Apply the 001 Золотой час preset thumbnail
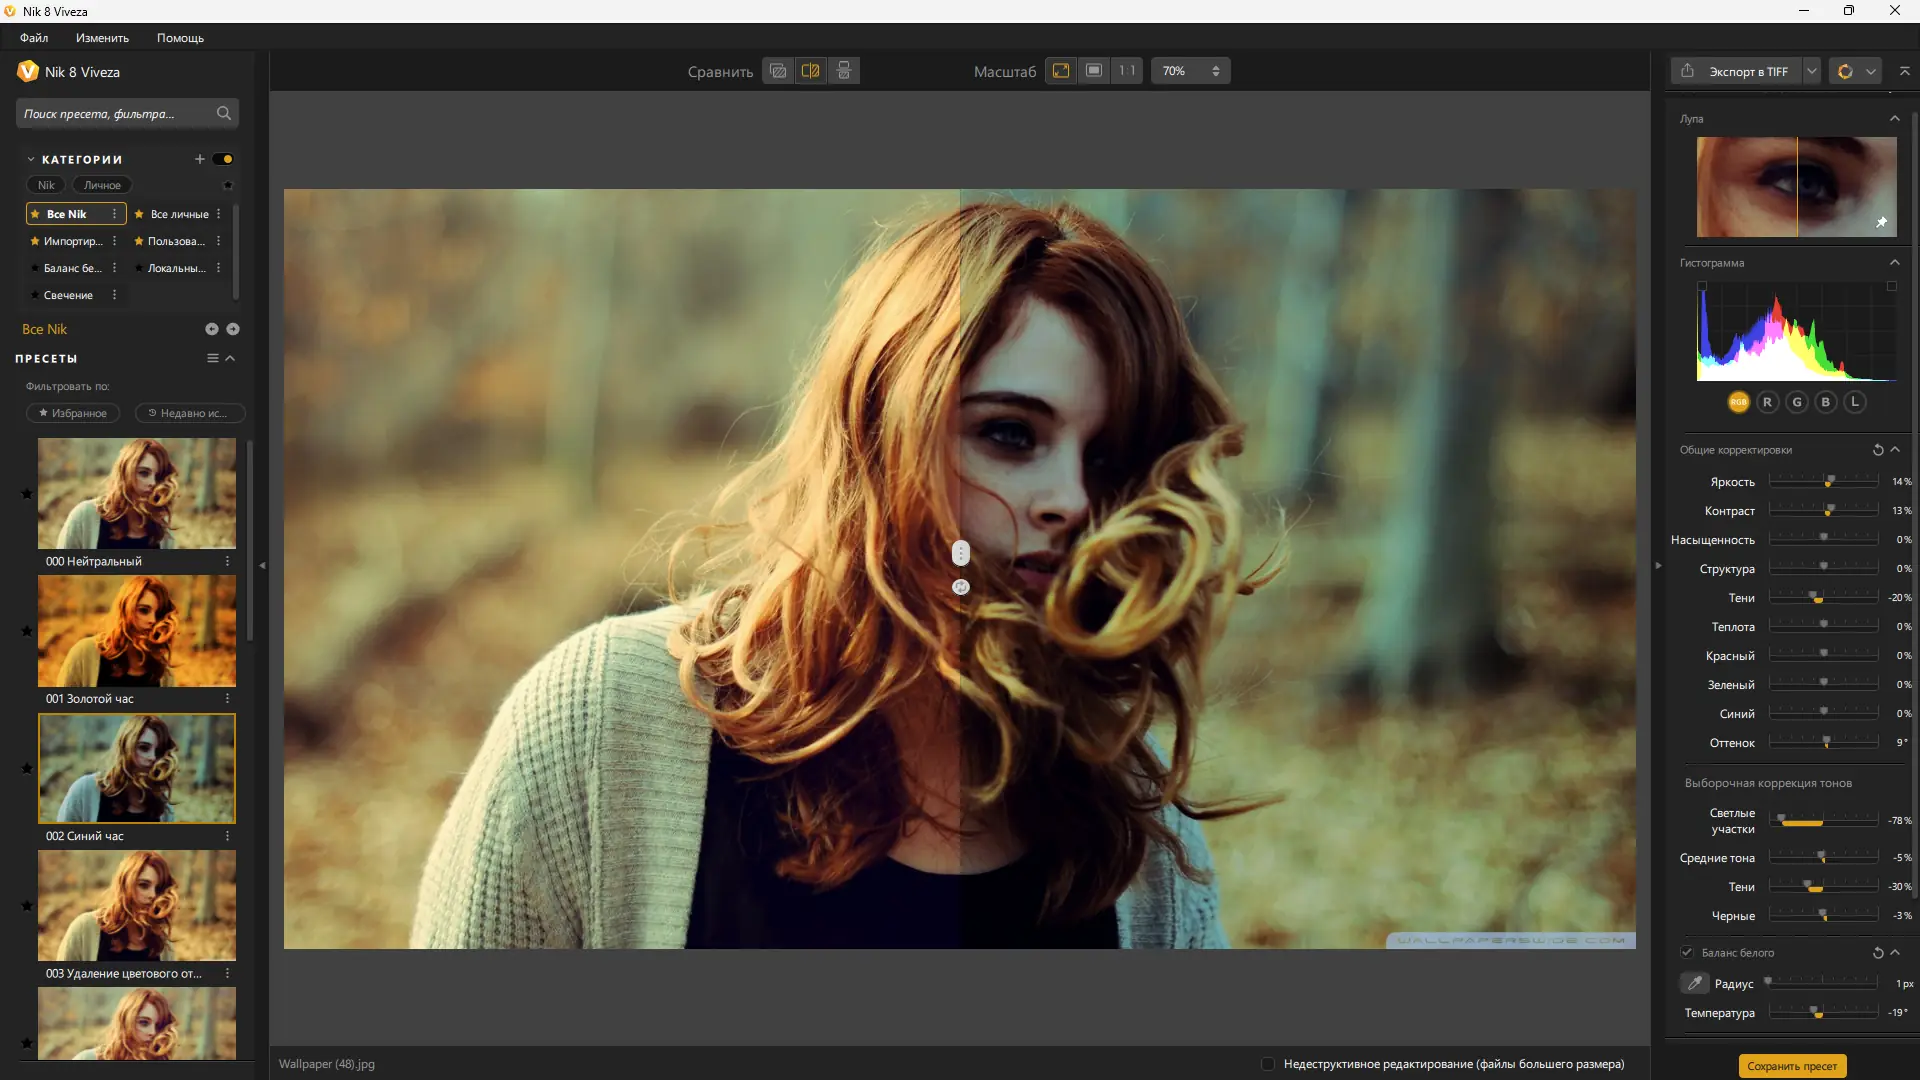Screen dimensions: 1920x1080 click(x=137, y=631)
